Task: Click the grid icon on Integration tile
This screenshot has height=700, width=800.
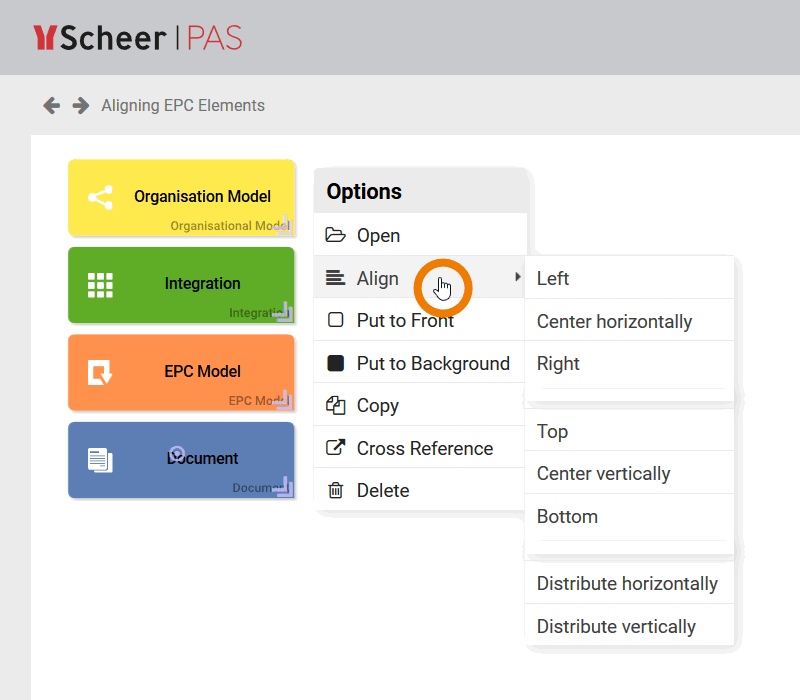Action: pyautogui.click(x=100, y=284)
